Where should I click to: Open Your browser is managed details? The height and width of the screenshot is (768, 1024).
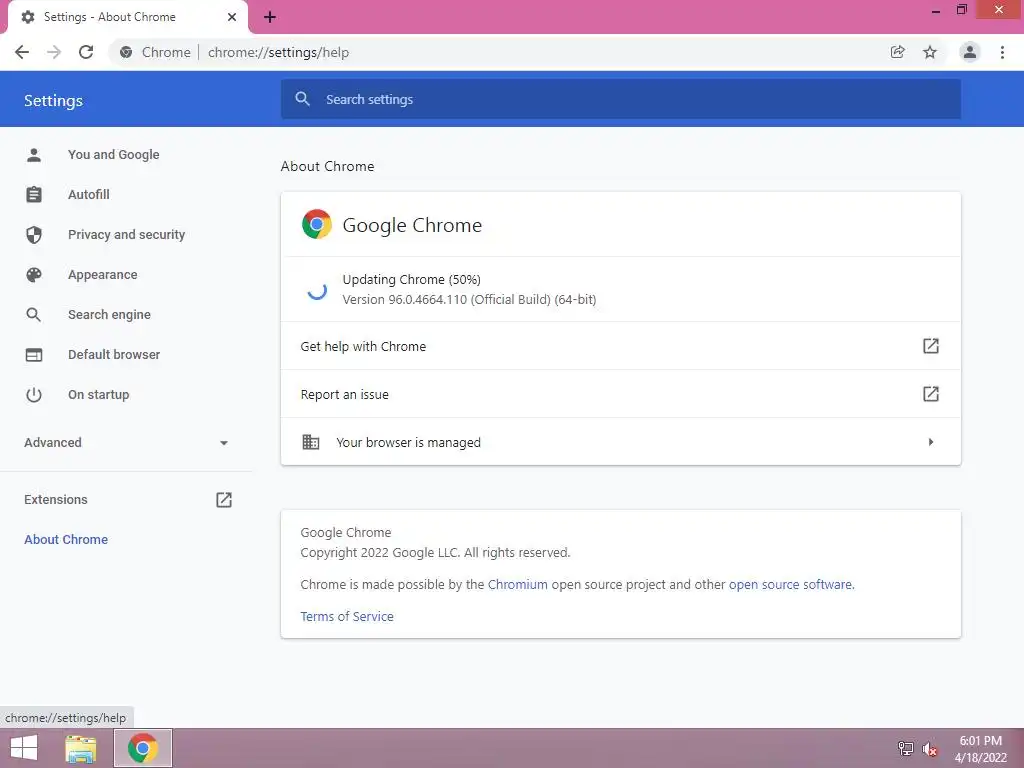[x=620, y=442]
